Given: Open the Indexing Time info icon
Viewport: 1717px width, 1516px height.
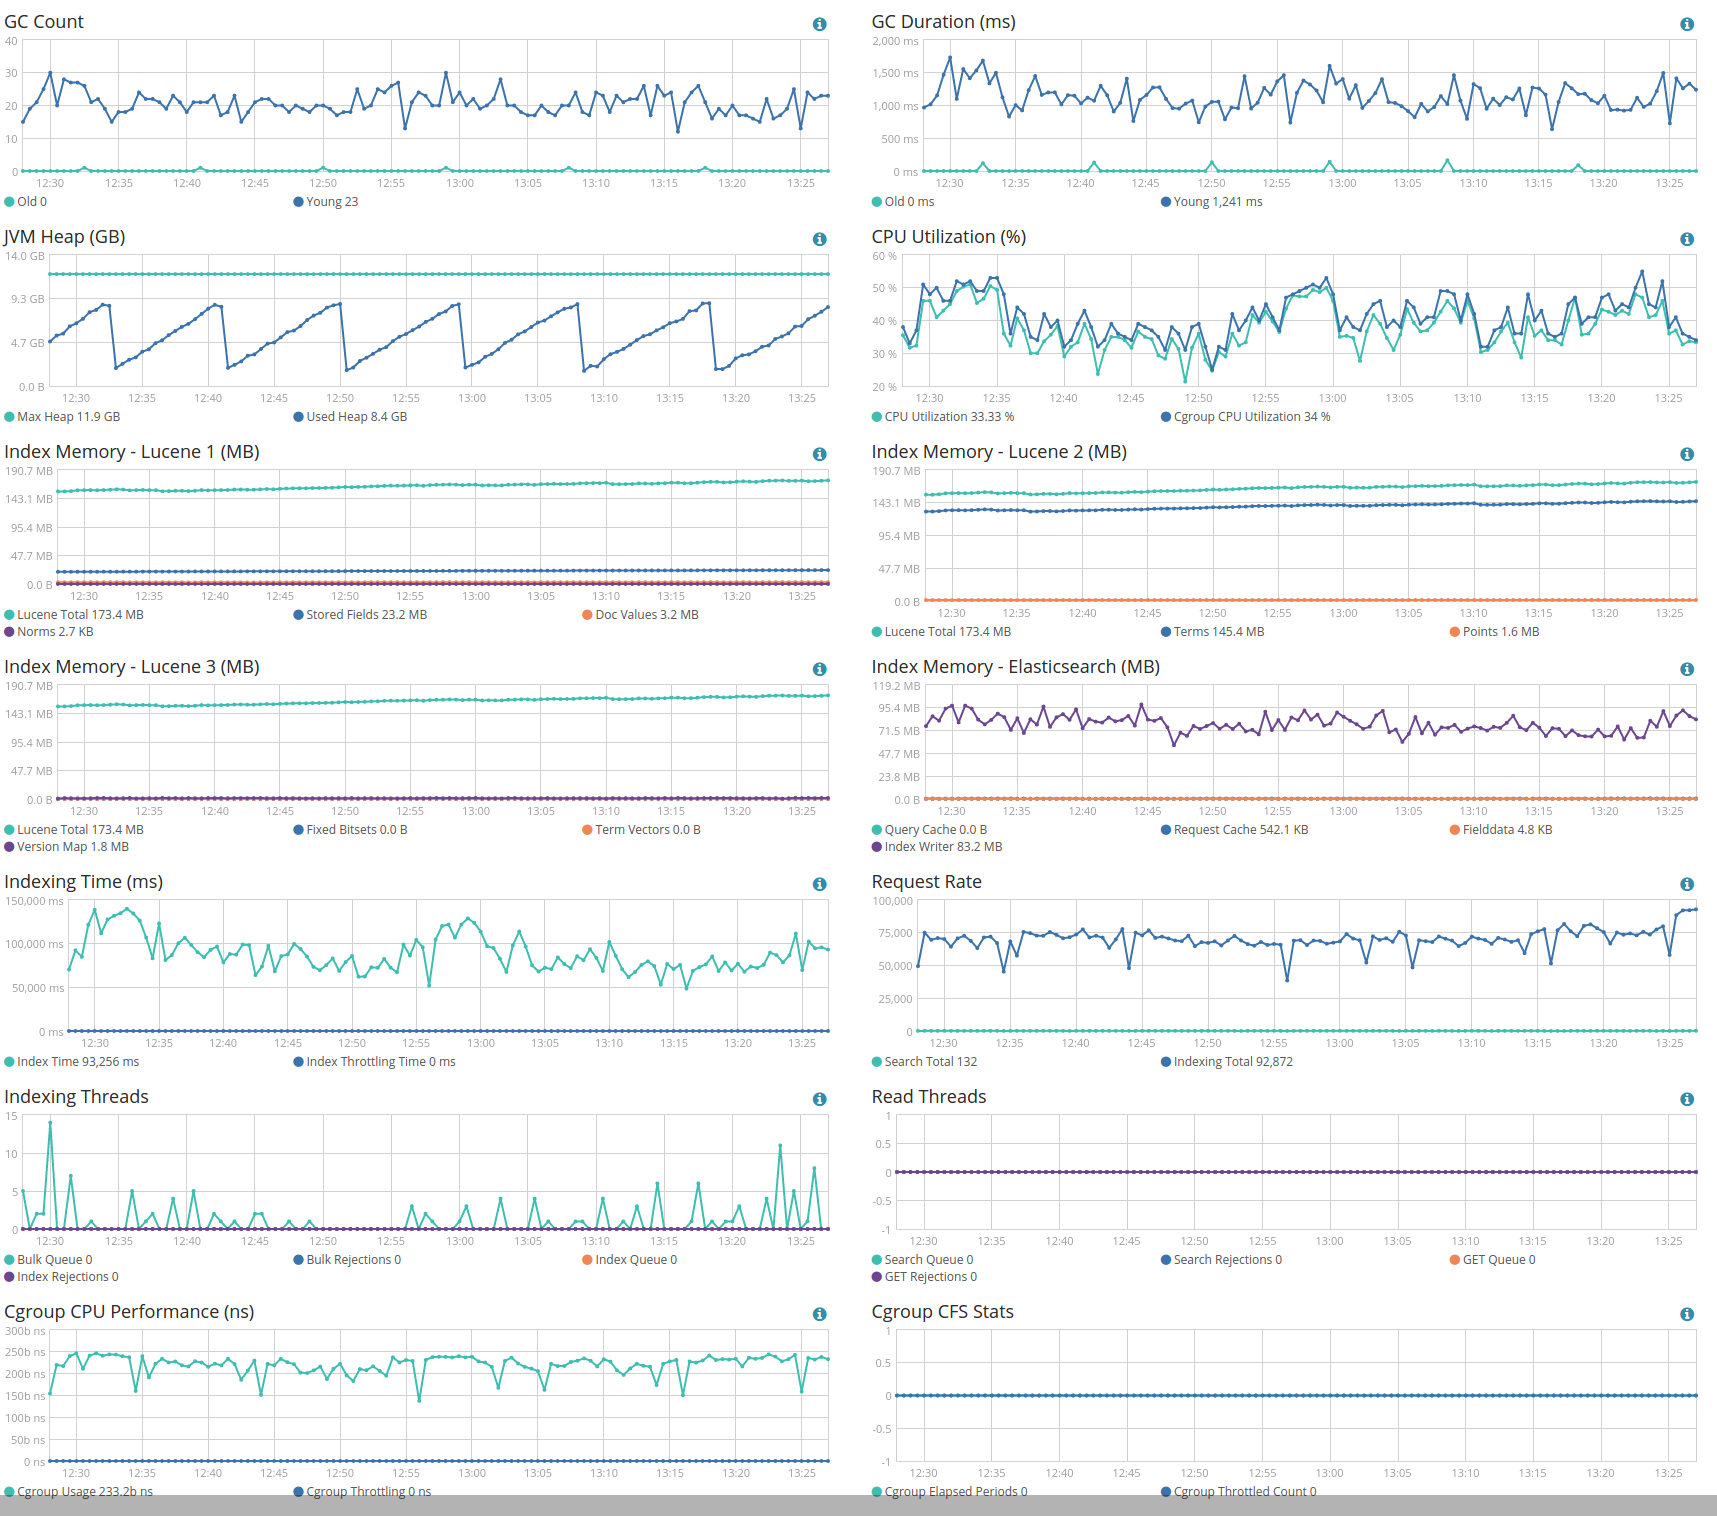Looking at the screenshot, I should 819,884.
